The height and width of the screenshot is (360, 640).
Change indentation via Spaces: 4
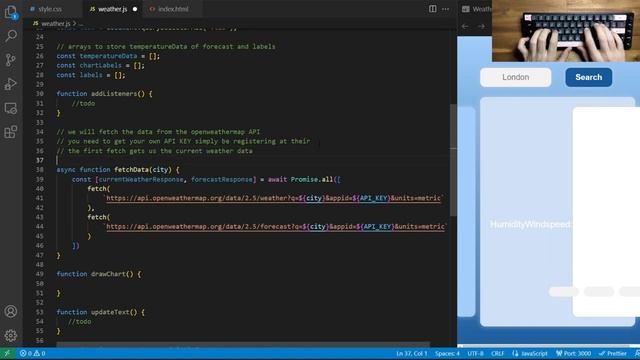[x=447, y=353]
